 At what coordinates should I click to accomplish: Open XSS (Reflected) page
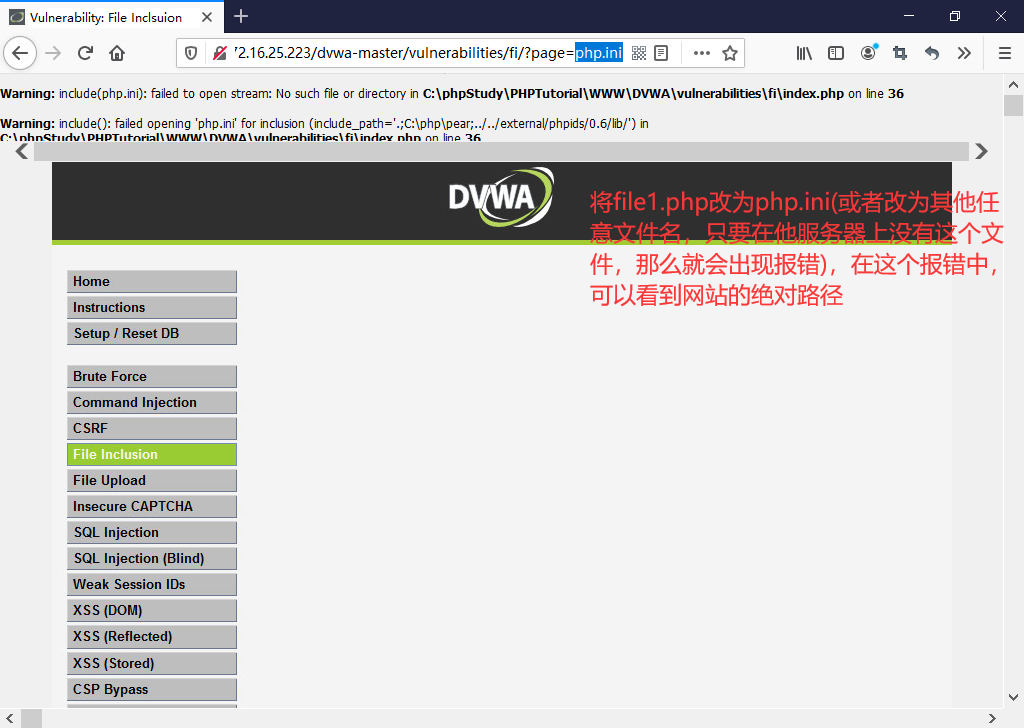coord(152,637)
